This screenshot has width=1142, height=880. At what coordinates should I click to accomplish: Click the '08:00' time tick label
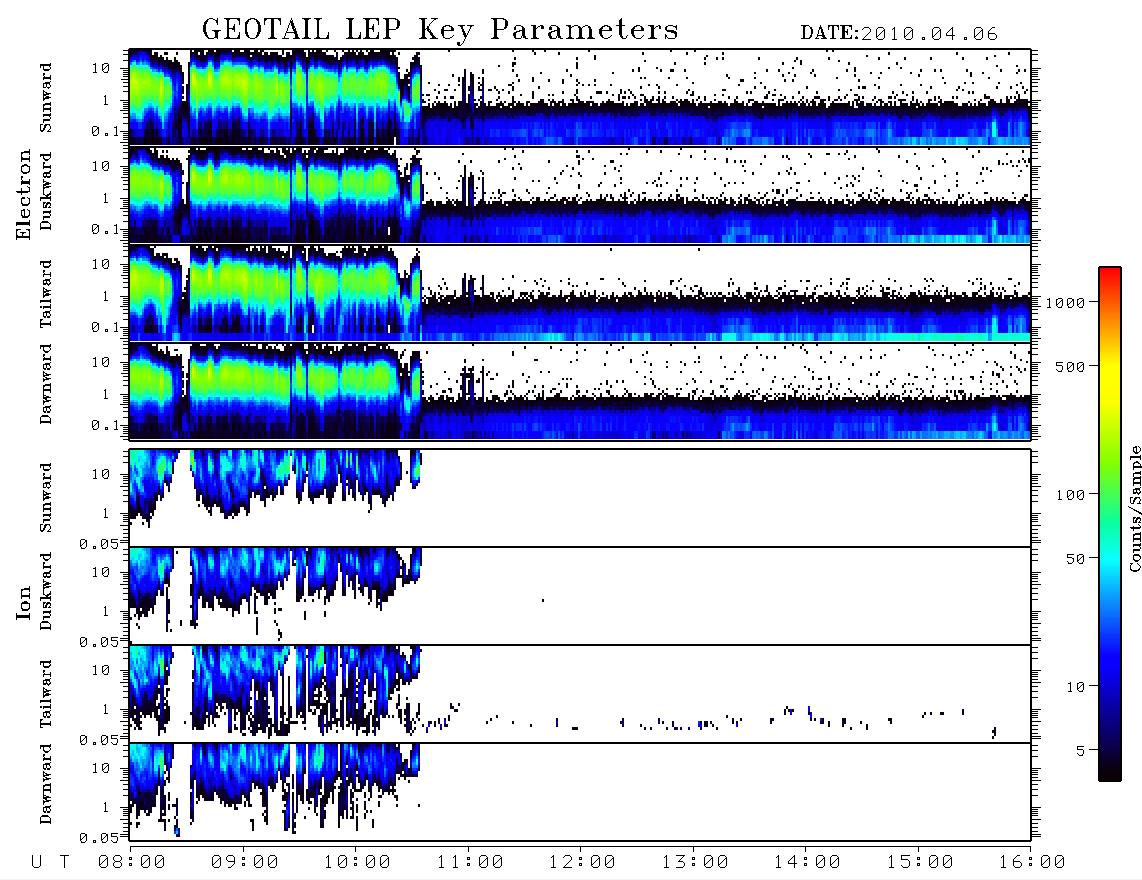(x=132, y=863)
